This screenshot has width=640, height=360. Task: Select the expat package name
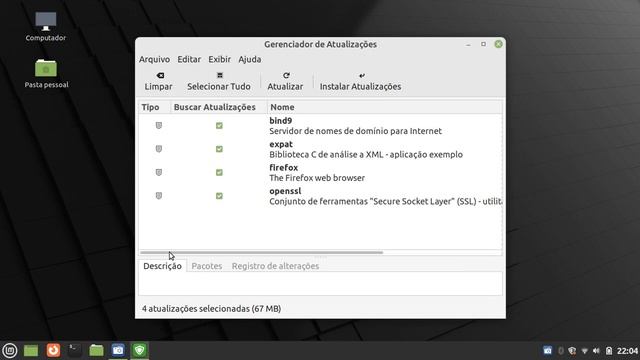point(281,144)
